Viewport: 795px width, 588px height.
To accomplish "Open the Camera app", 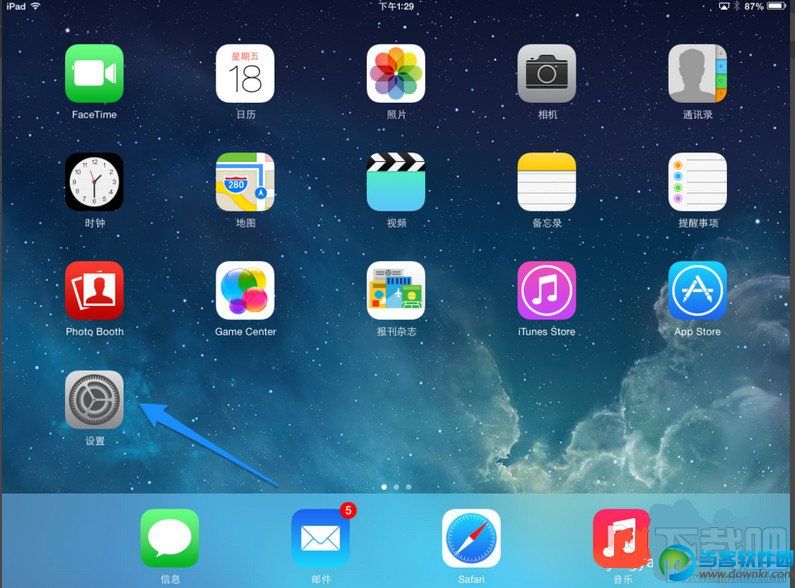I will (x=547, y=74).
